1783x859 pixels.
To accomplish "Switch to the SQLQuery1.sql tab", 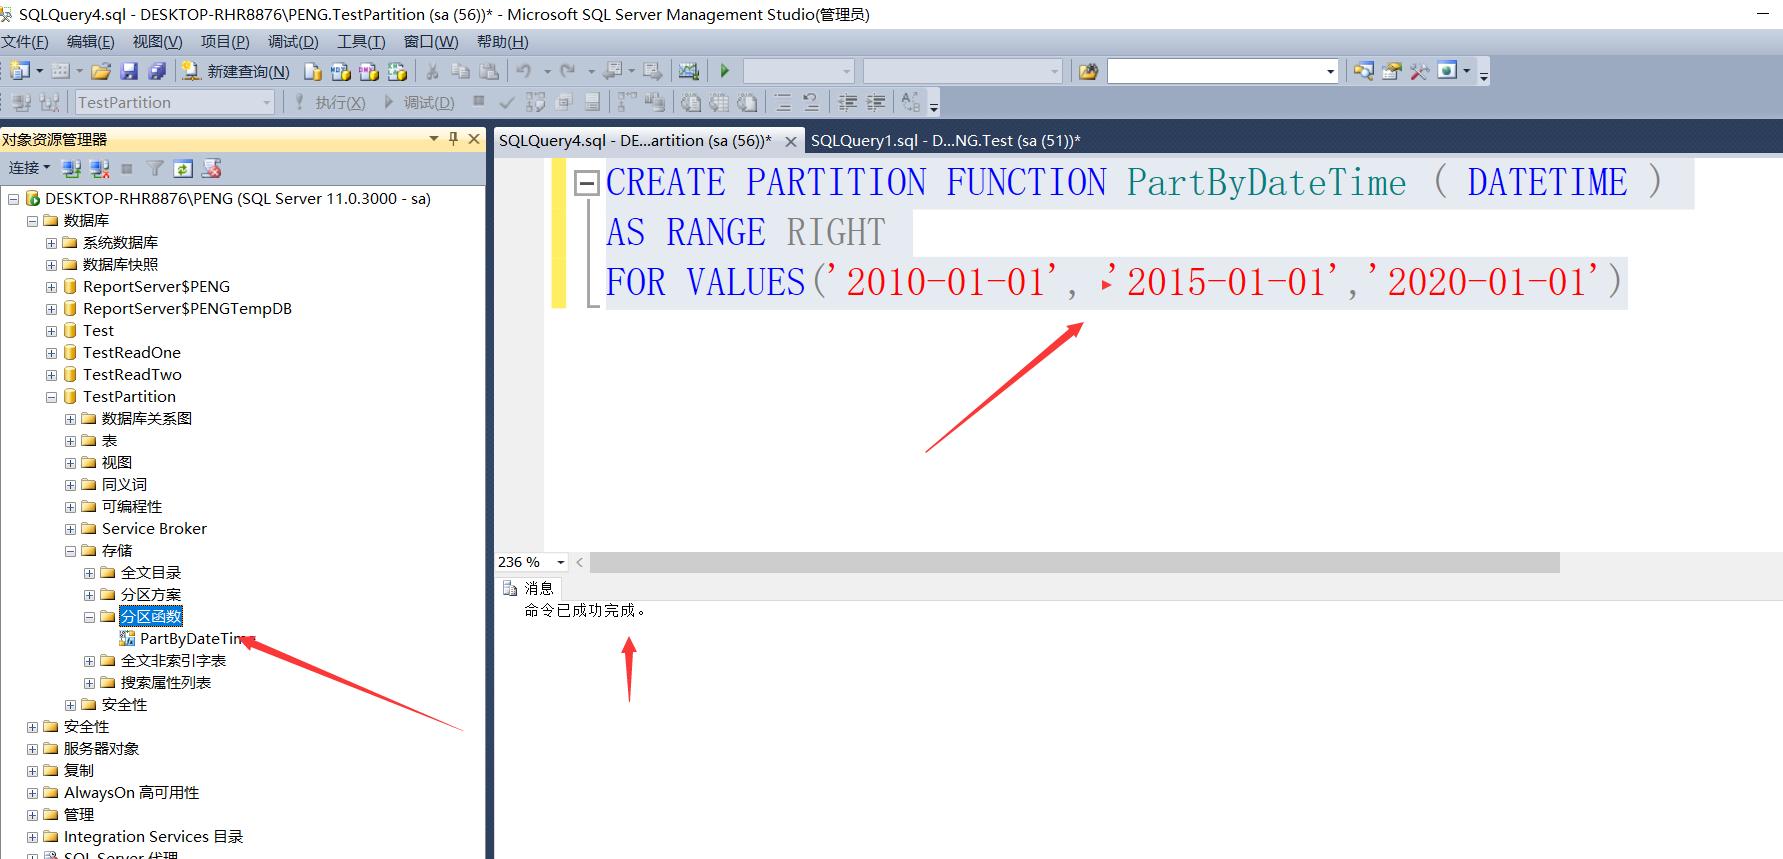I will tap(945, 141).
